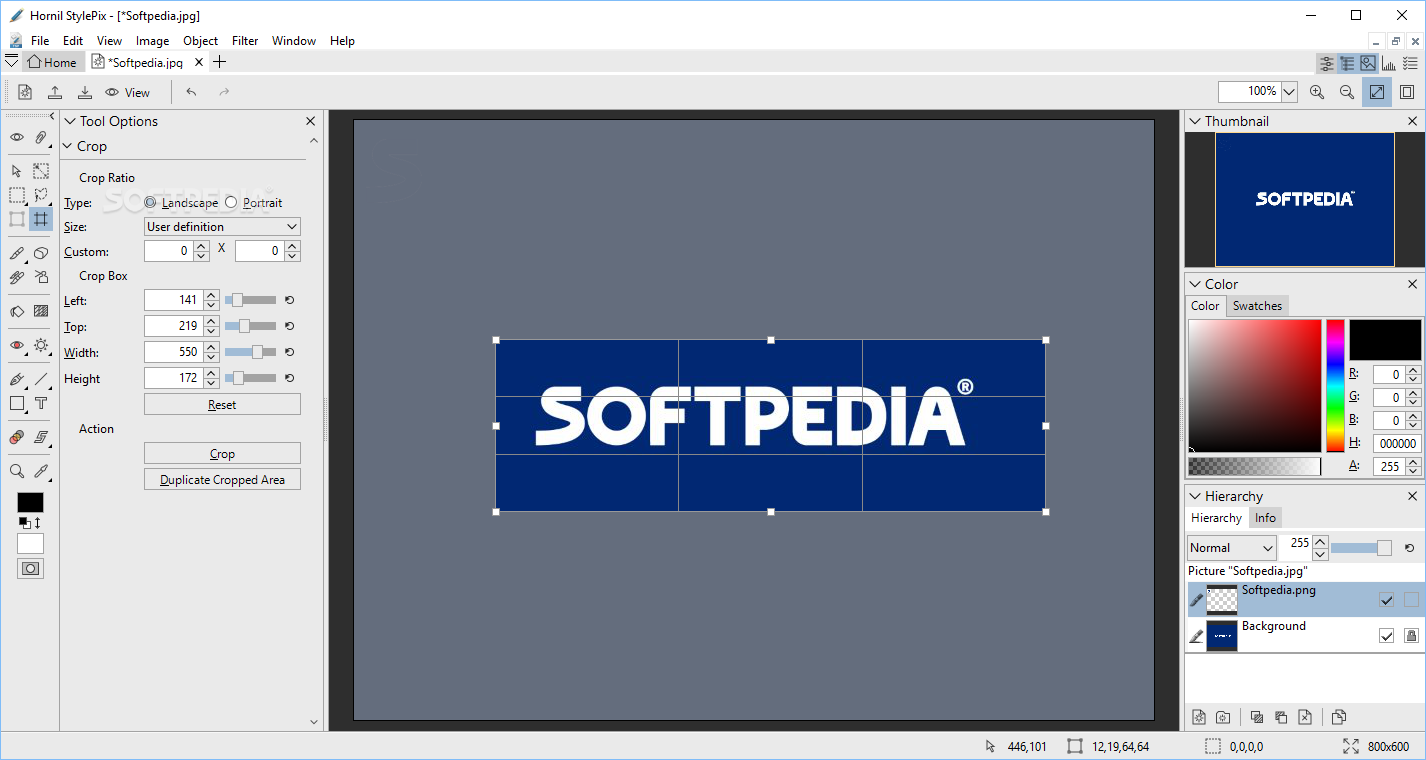Click the Reset button
Viewport: 1426px width, 760px height.
tap(222, 404)
